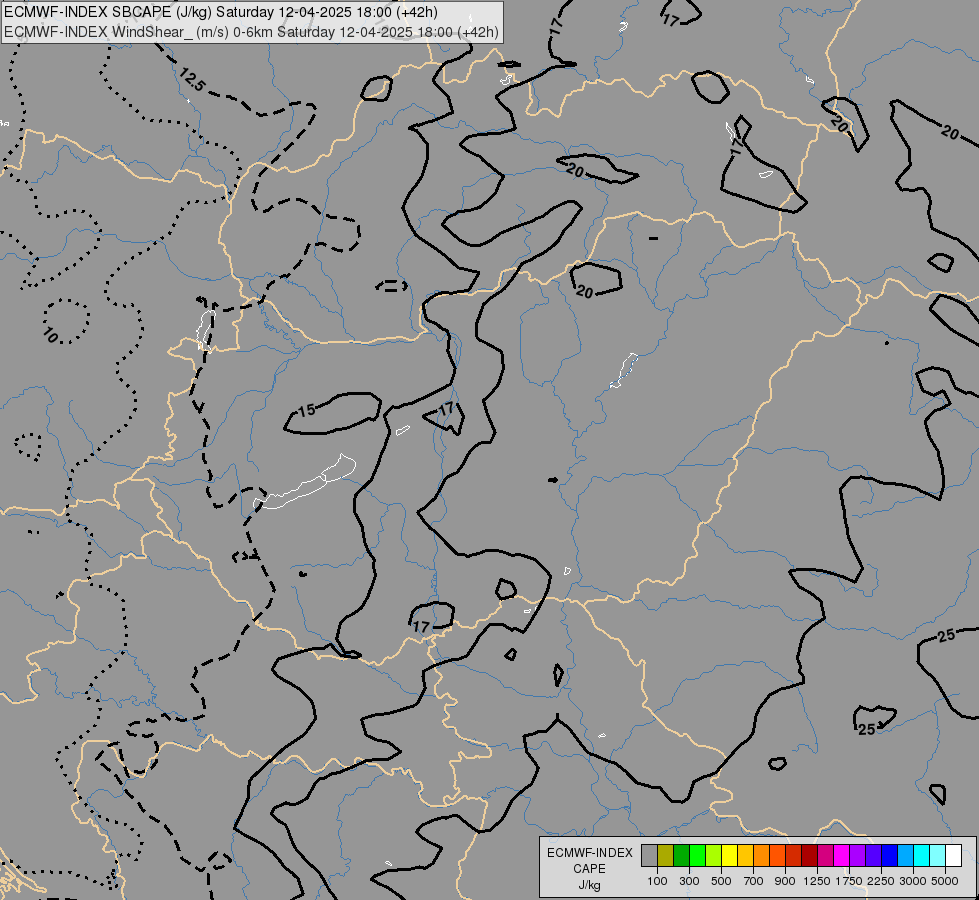Screen dimensions: 979x900
Task: Select the lime yellow-green legend swatch
Action: [714, 855]
